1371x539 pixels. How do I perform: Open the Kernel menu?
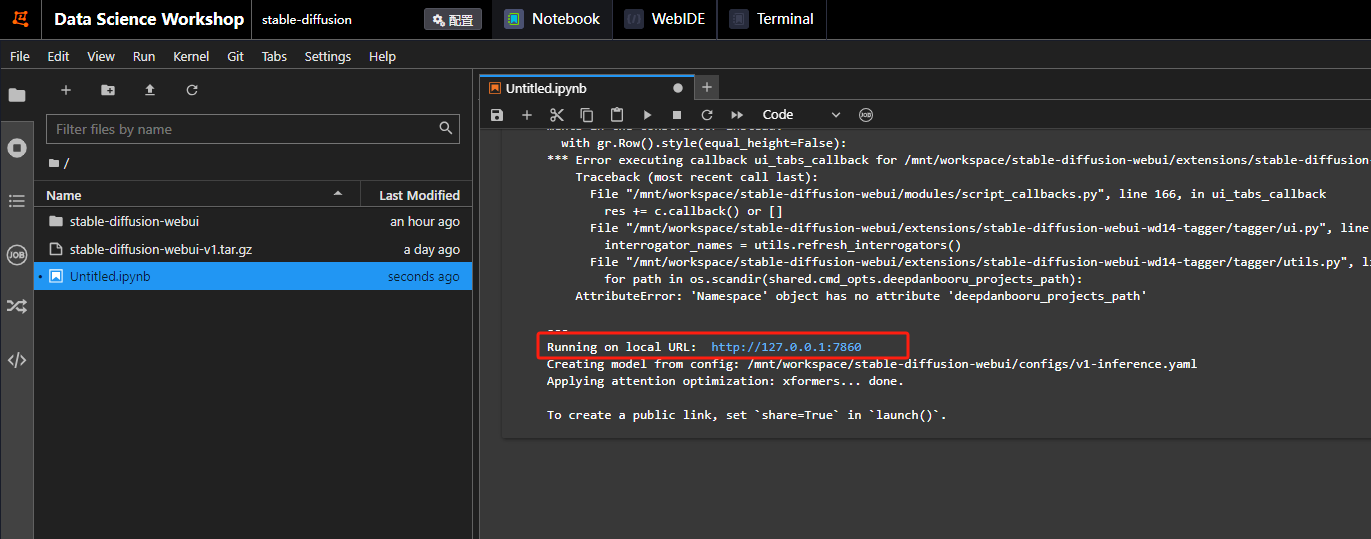pos(191,57)
